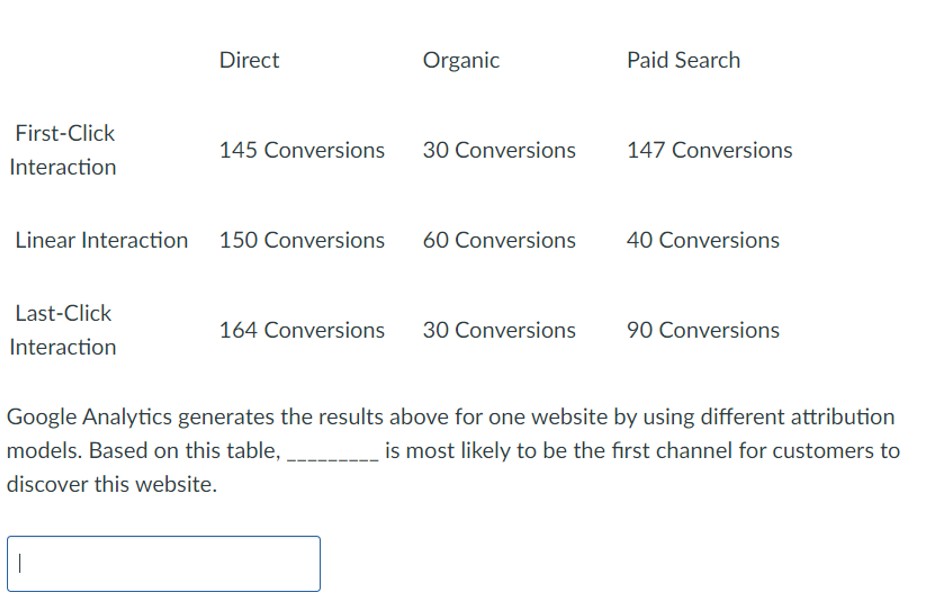
Task: Click inside the answer input field
Action: [165, 563]
